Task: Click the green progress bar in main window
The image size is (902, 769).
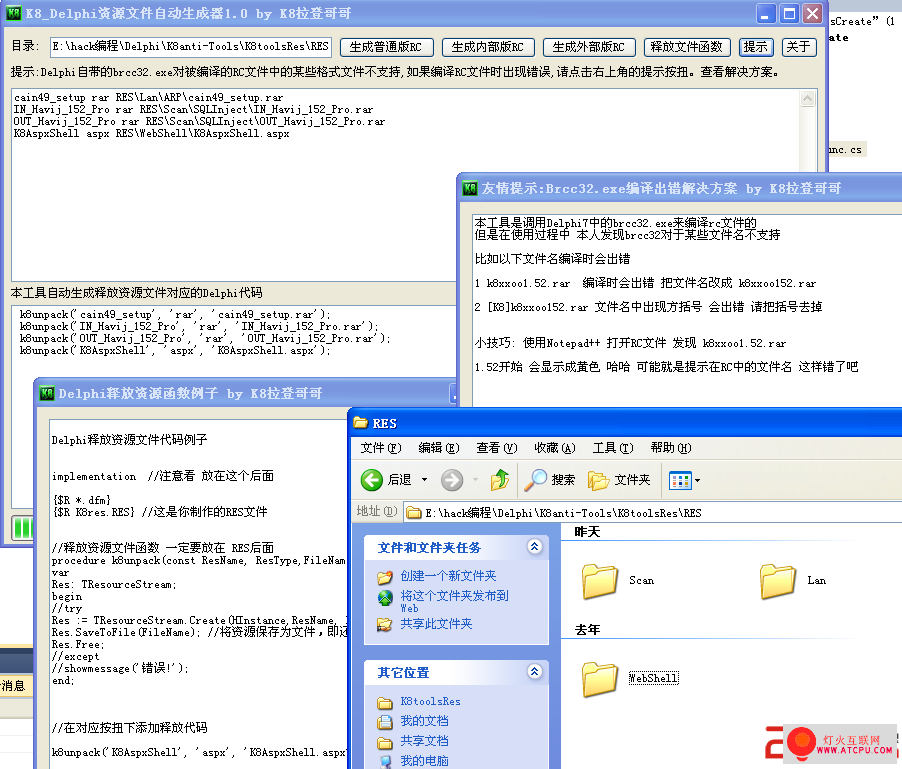Action: (23, 527)
